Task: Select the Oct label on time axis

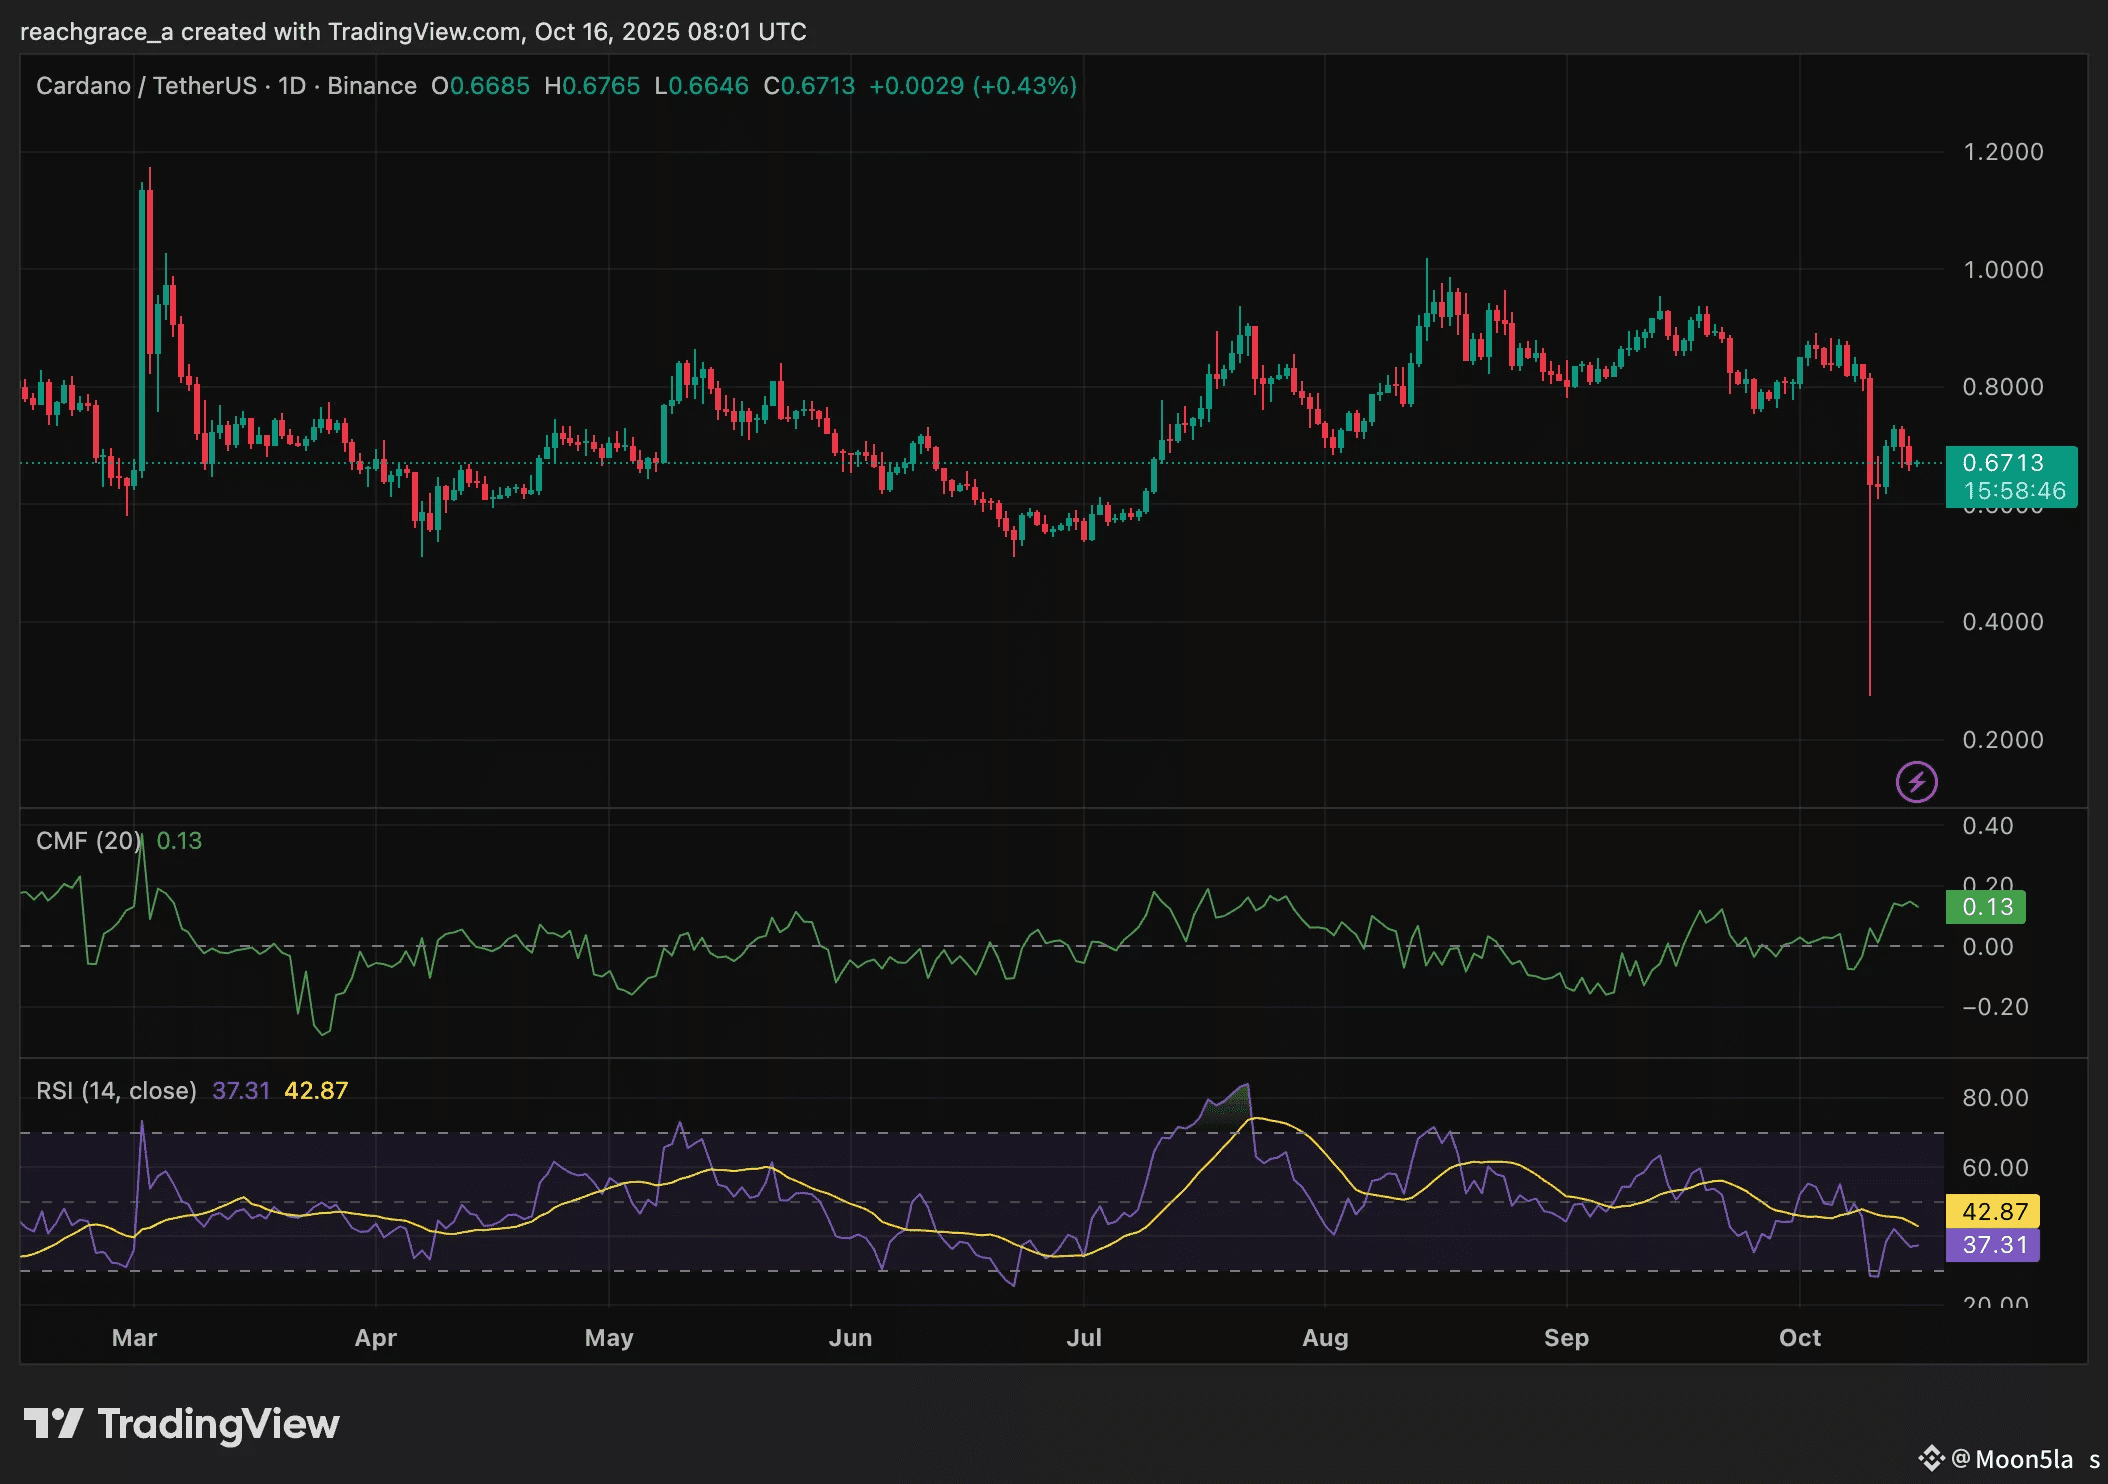Action: pos(1799,1338)
